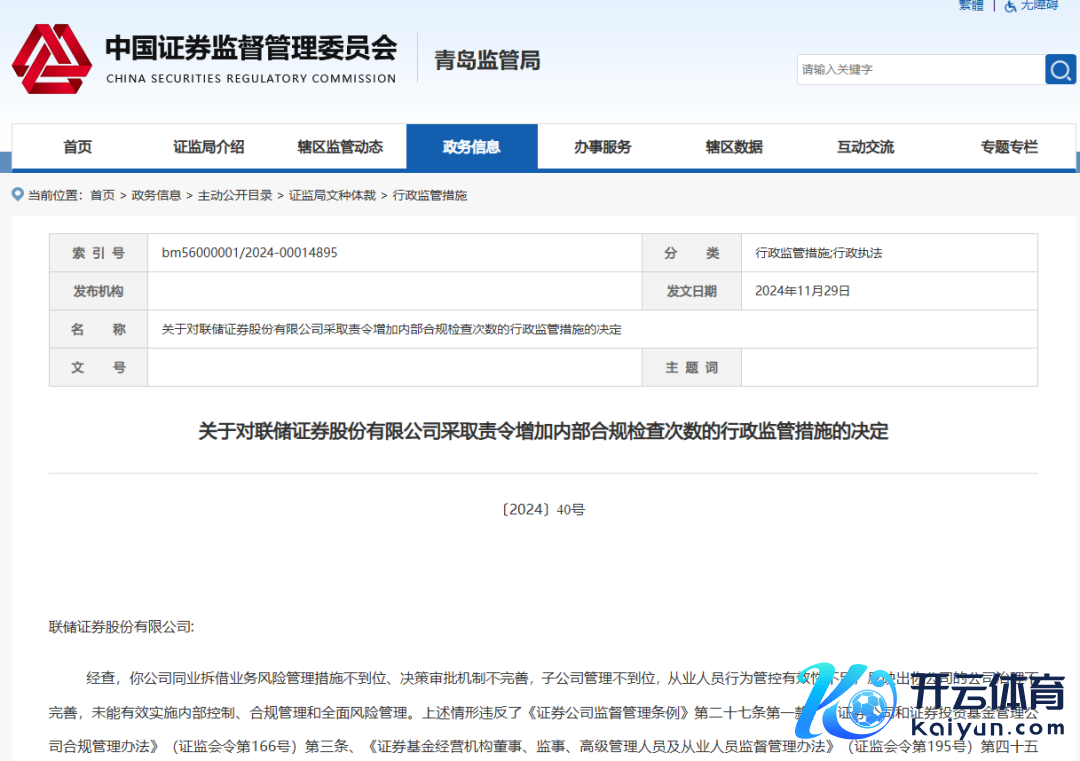Switch to 繁體 traditional Chinese version
Image resolution: width=1080 pixels, height=761 pixels.
pyautogui.click(x=971, y=6)
